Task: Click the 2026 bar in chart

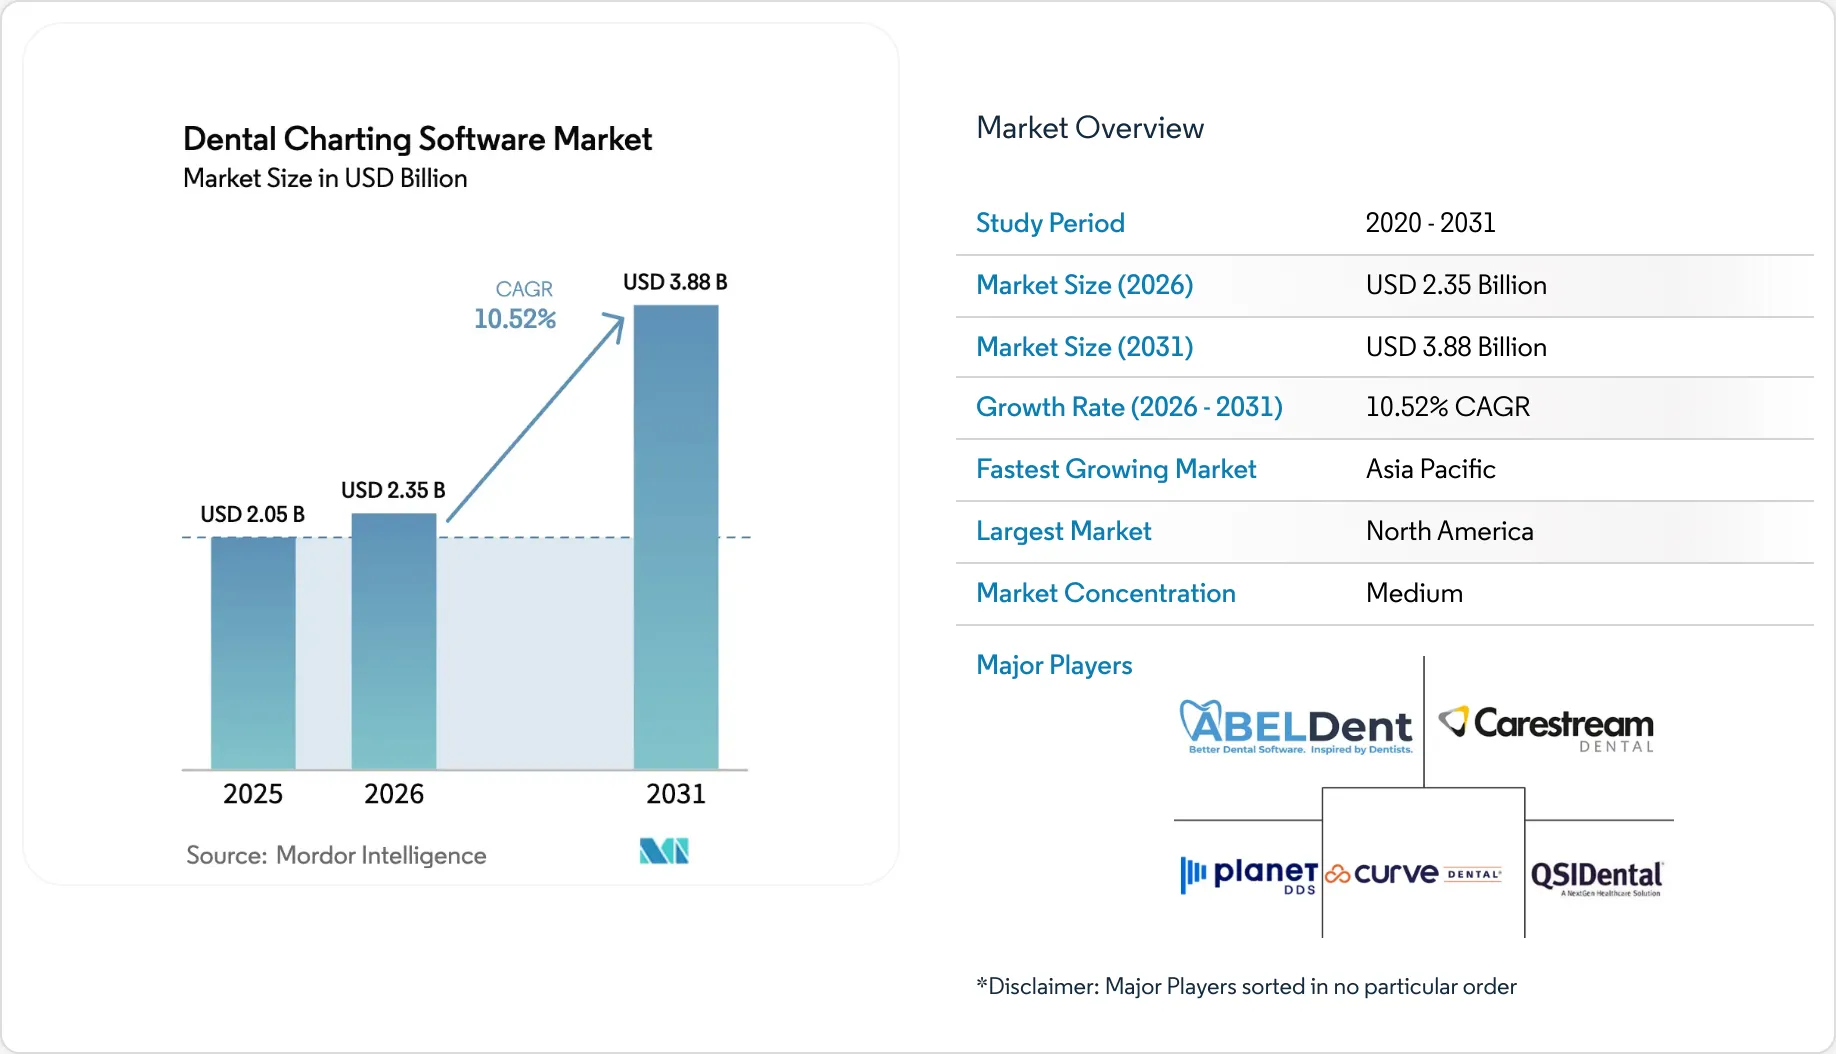Action: coord(394,641)
